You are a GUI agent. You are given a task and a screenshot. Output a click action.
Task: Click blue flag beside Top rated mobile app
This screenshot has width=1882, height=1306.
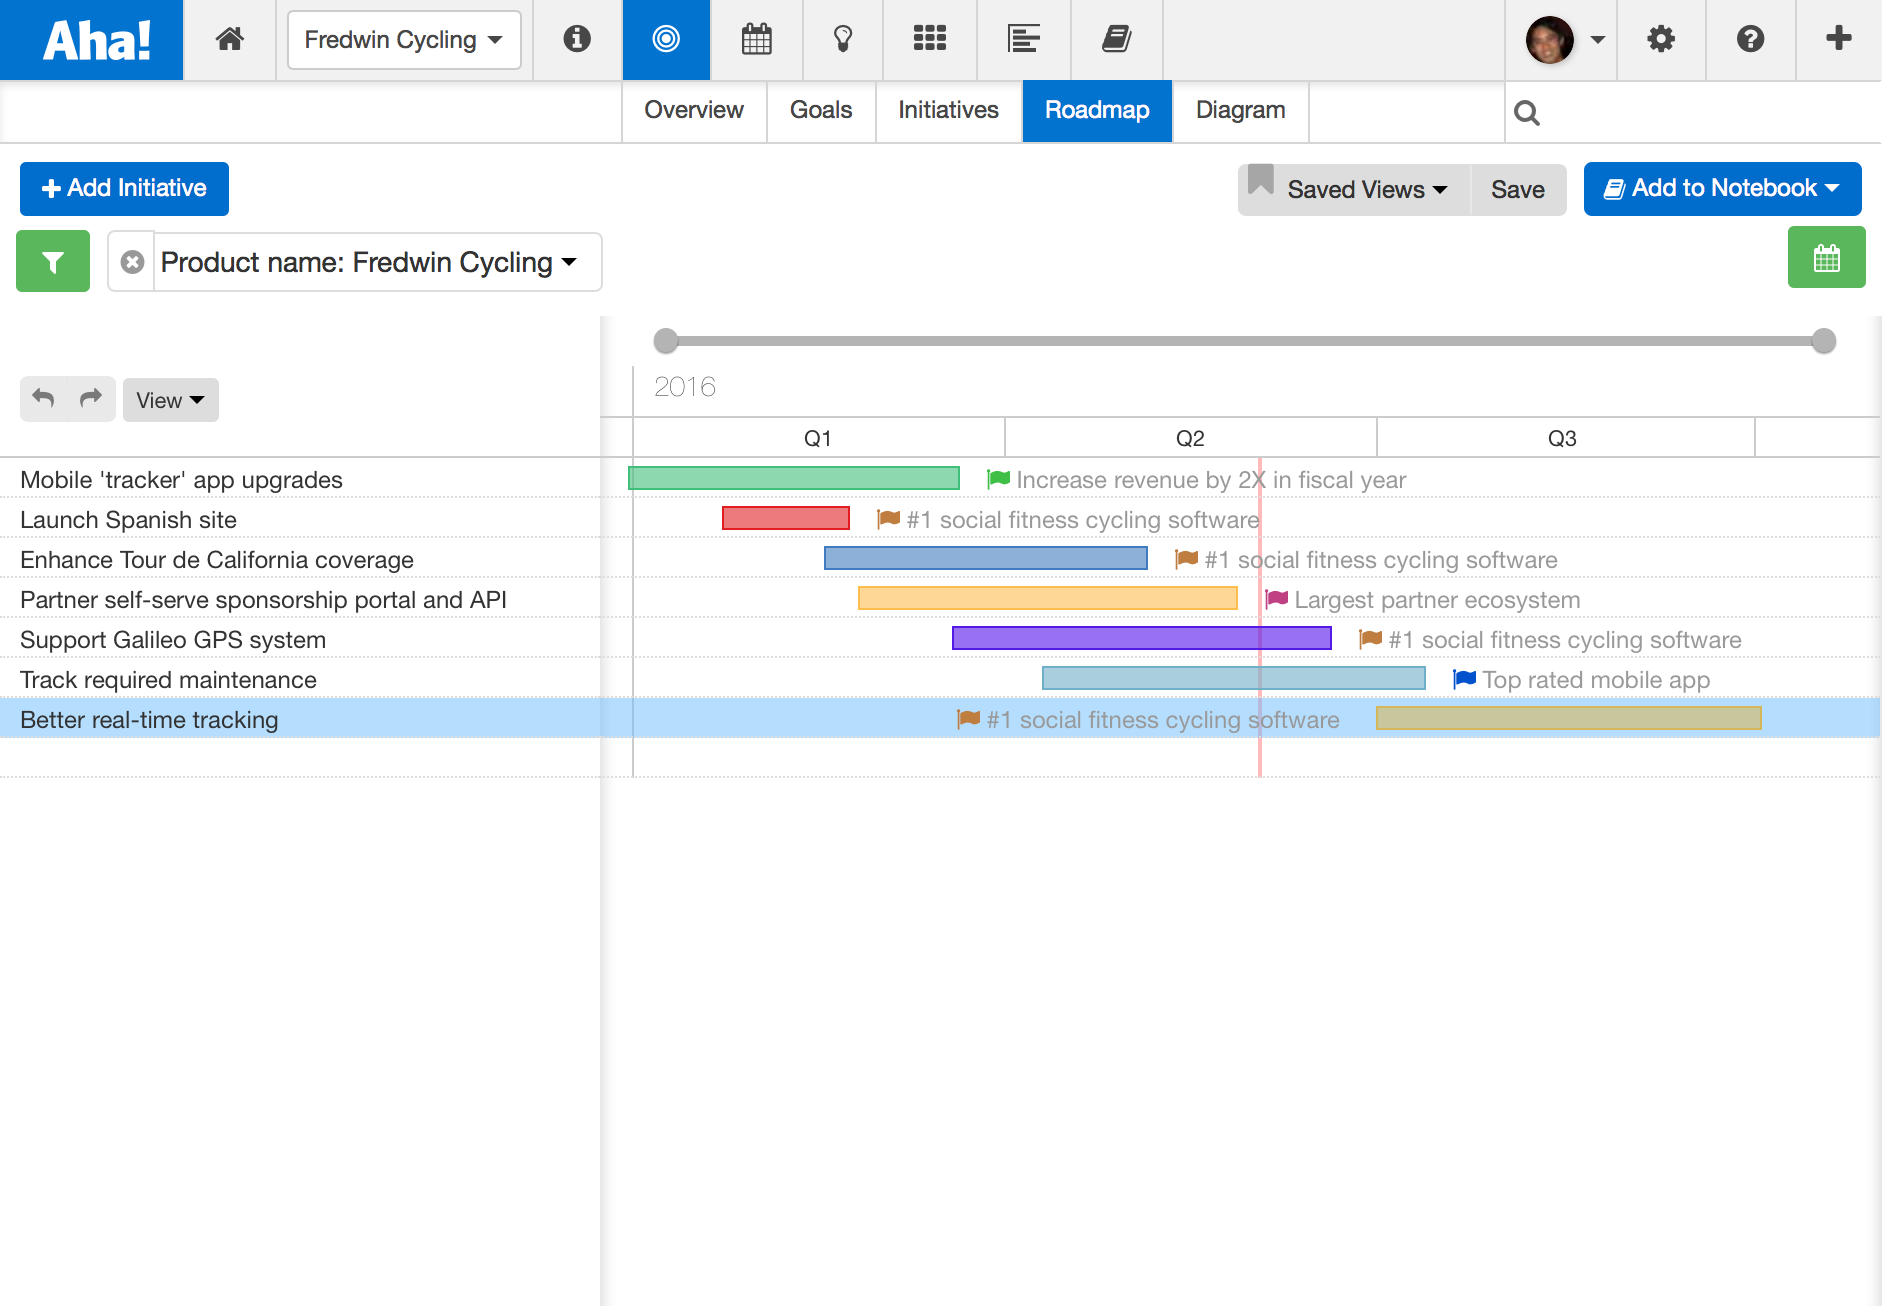1464,679
